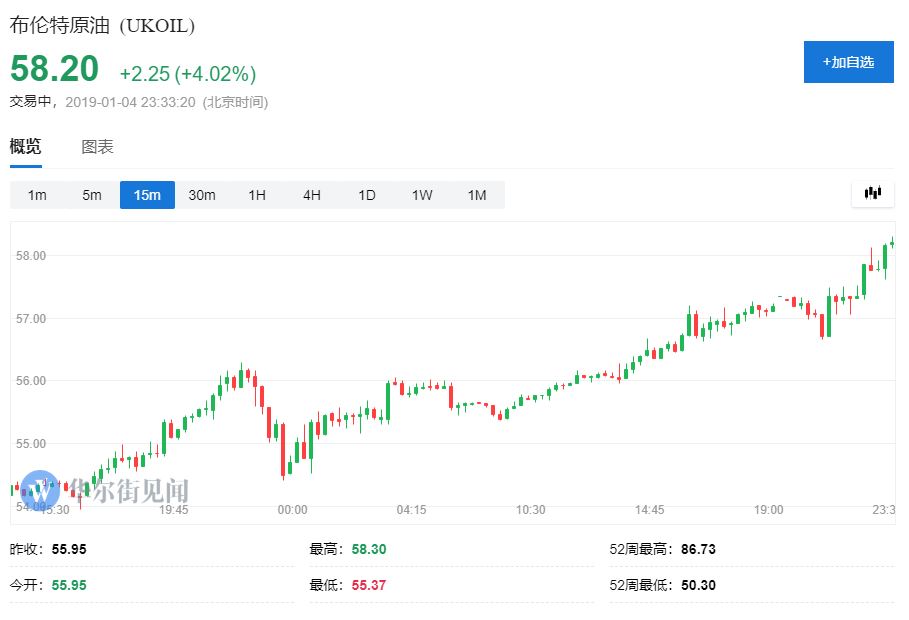Click the 14:45 time axis label
This screenshot has height=620, width=909.
pyautogui.click(x=649, y=510)
